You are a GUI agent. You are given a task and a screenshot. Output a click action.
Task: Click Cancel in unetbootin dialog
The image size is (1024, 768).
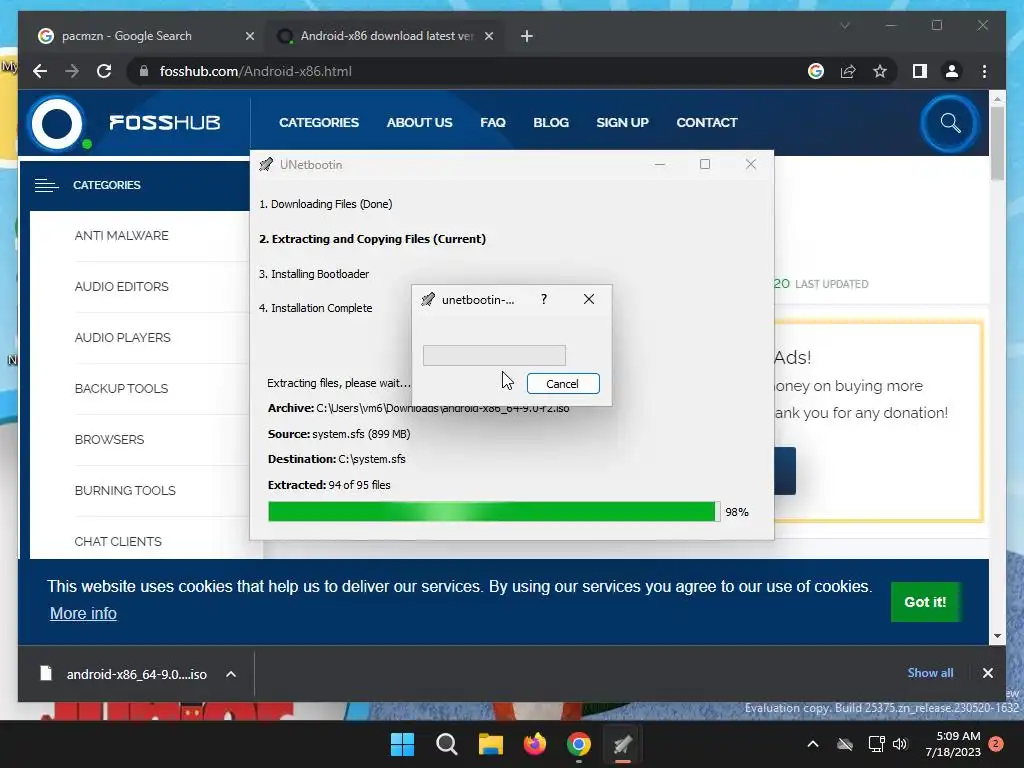point(563,383)
